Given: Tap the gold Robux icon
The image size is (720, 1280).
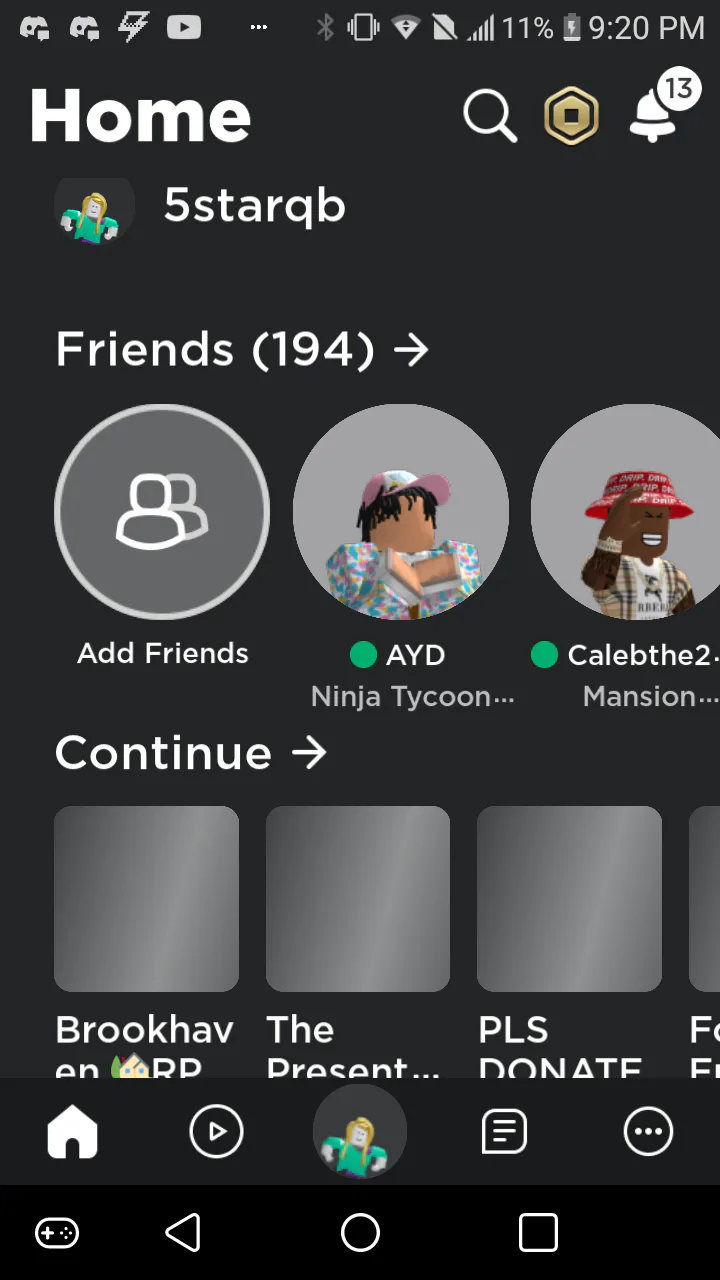Looking at the screenshot, I should click(571, 117).
